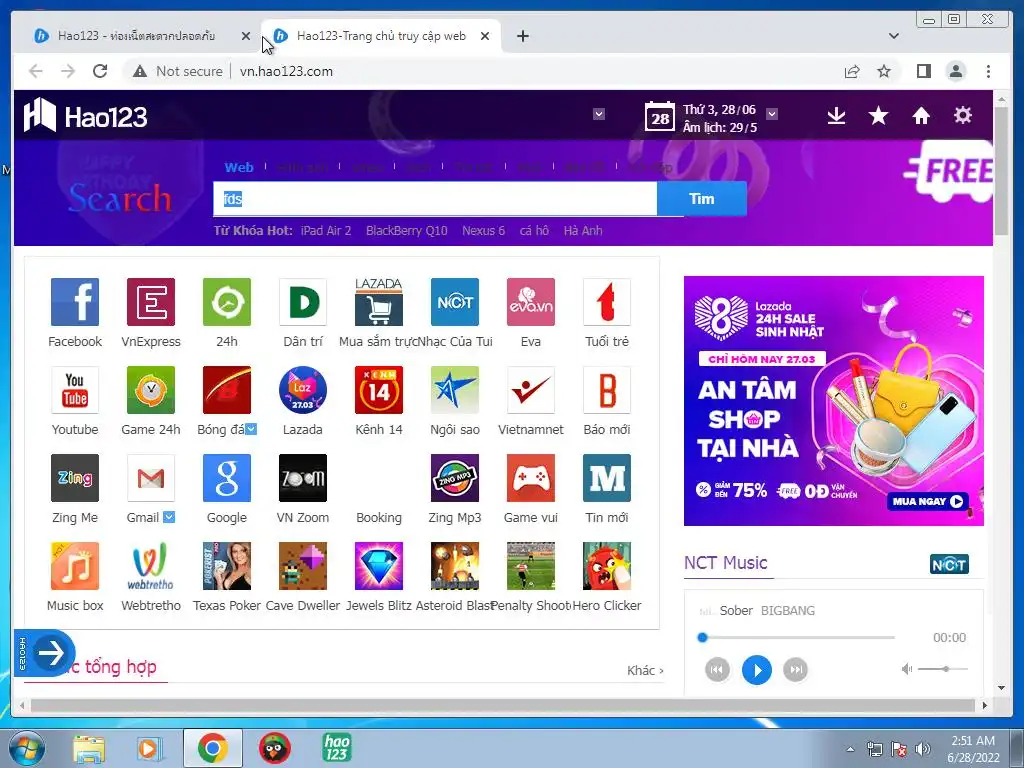This screenshot has width=1024, height=768.
Task: Open the Zing Me icon
Action: click(x=75, y=478)
